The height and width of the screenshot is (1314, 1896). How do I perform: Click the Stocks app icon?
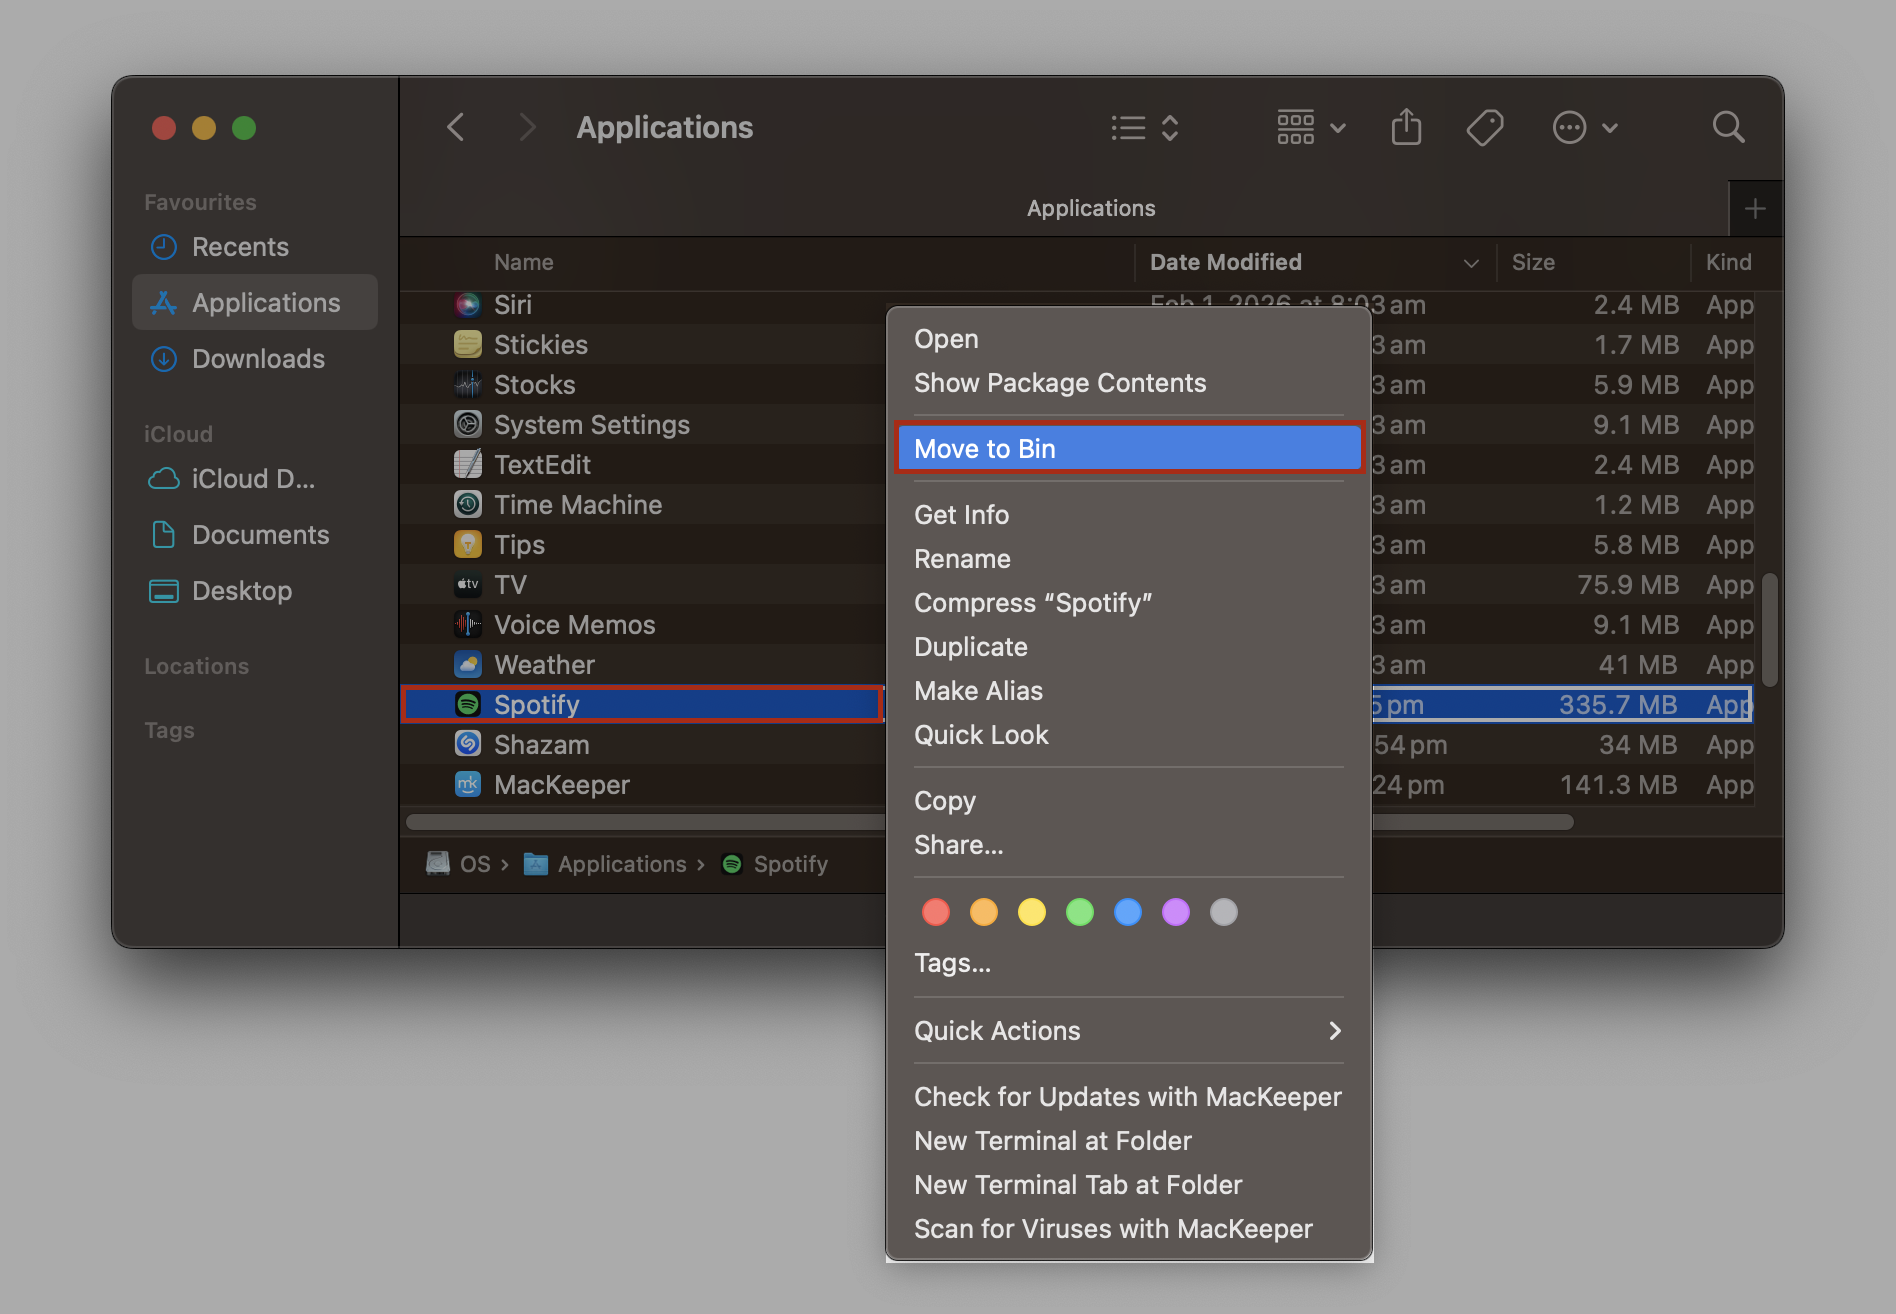tap(468, 384)
